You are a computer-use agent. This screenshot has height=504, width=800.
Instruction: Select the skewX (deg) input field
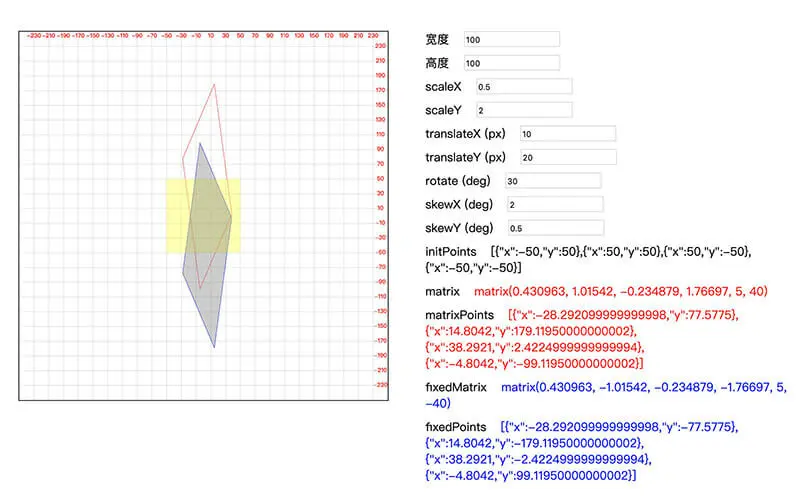click(555, 204)
